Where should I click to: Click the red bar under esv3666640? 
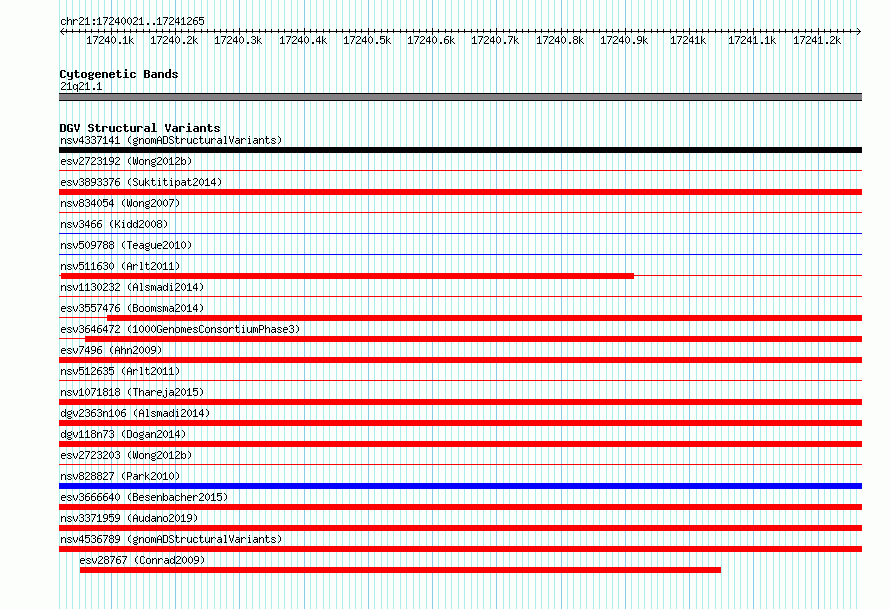click(460, 507)
